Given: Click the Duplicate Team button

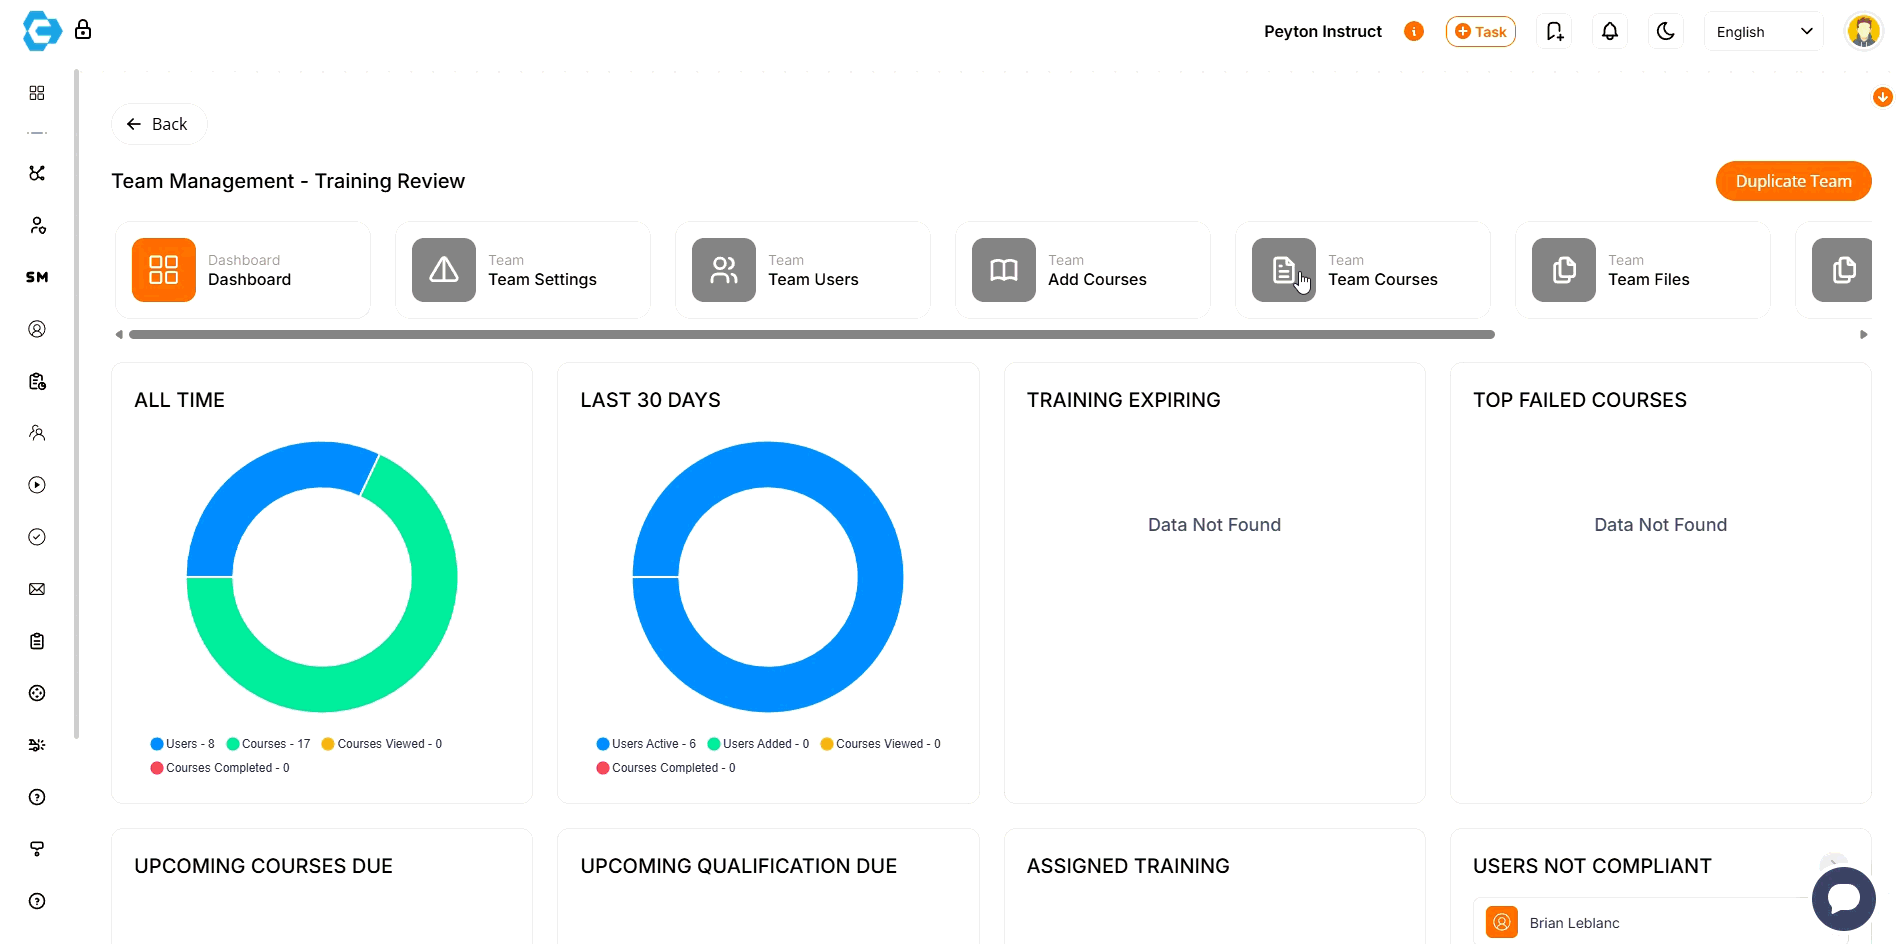Looking at the screenshot, I should pyautogui.click(x=1792, y=181).
